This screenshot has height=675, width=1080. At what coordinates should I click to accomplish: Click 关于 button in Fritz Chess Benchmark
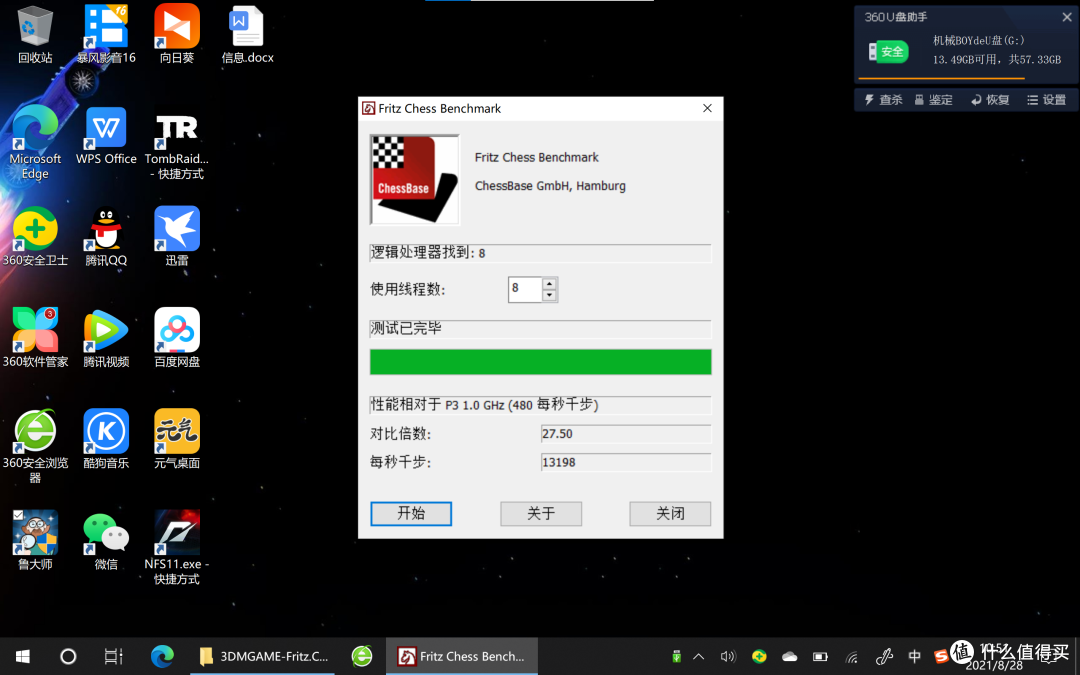coord(541,513)
